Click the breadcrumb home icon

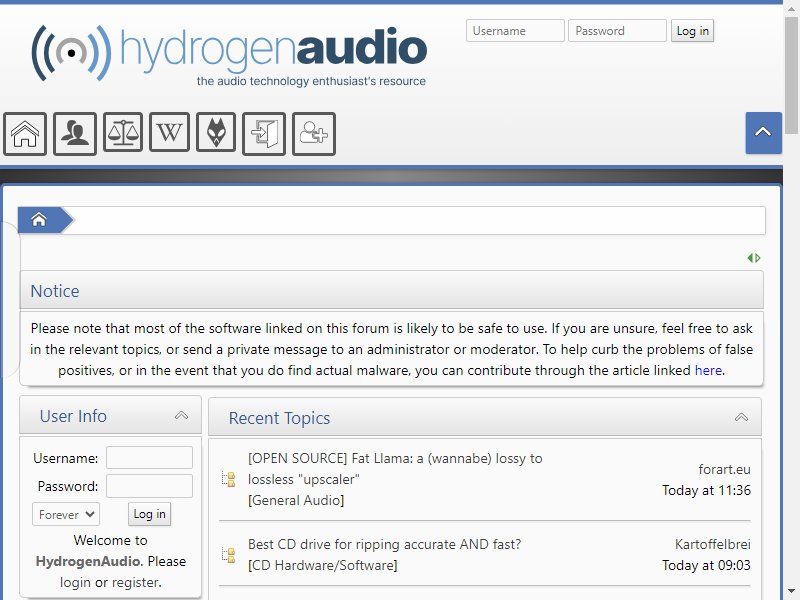tap(39, 220)
